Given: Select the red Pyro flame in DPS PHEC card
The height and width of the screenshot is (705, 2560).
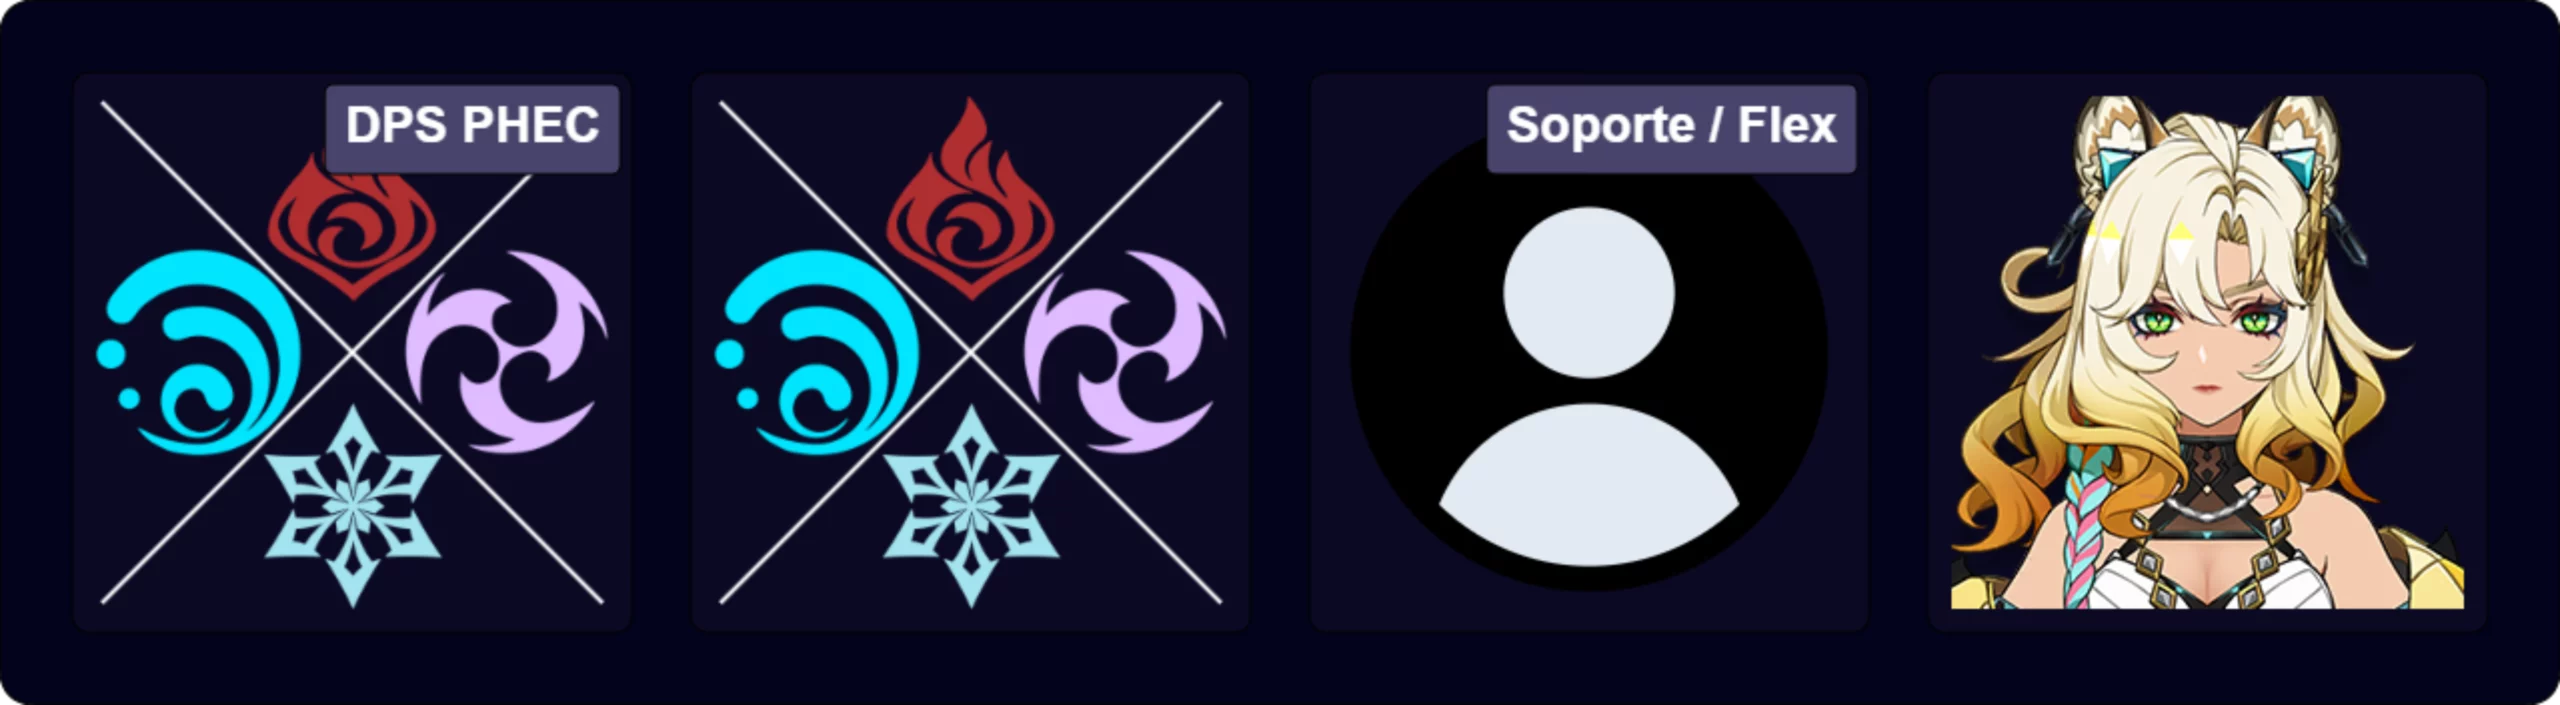Looking at the screenshot, I should [x=351, y=230].
